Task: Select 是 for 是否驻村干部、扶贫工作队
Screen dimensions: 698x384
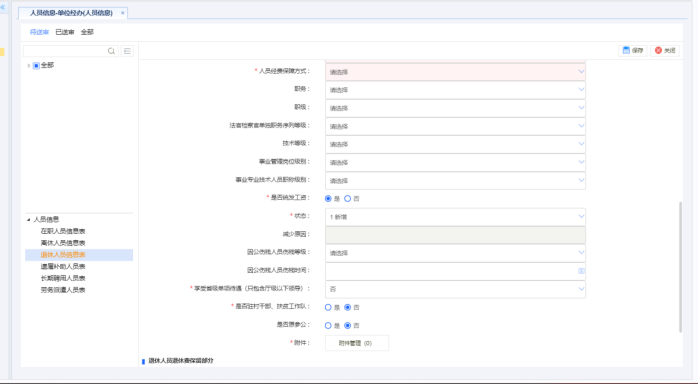Action: click(x=328, y=307)
